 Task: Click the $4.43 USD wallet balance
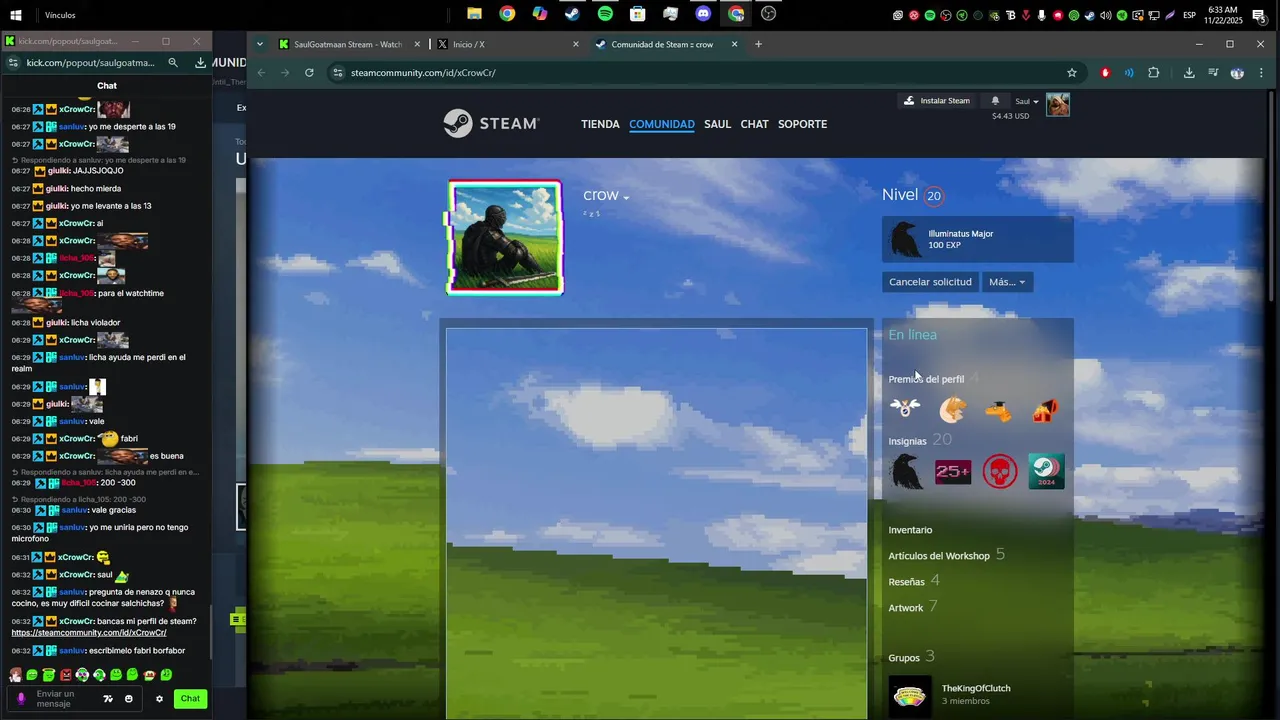(1010, 116)
